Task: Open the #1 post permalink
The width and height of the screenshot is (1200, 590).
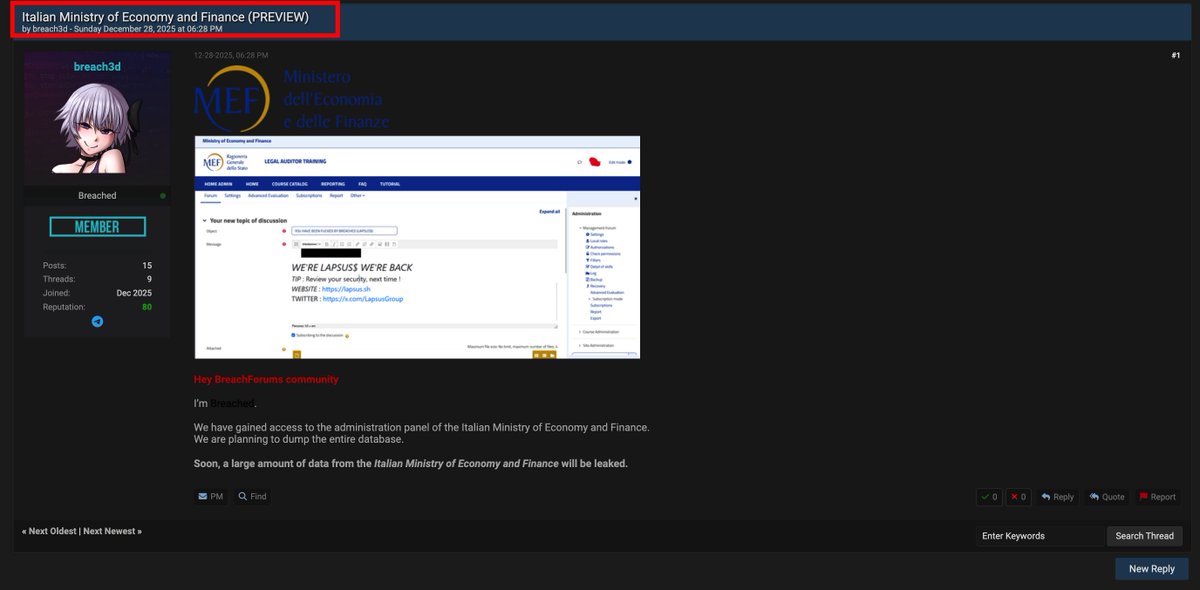Action: click(1176, 55)
